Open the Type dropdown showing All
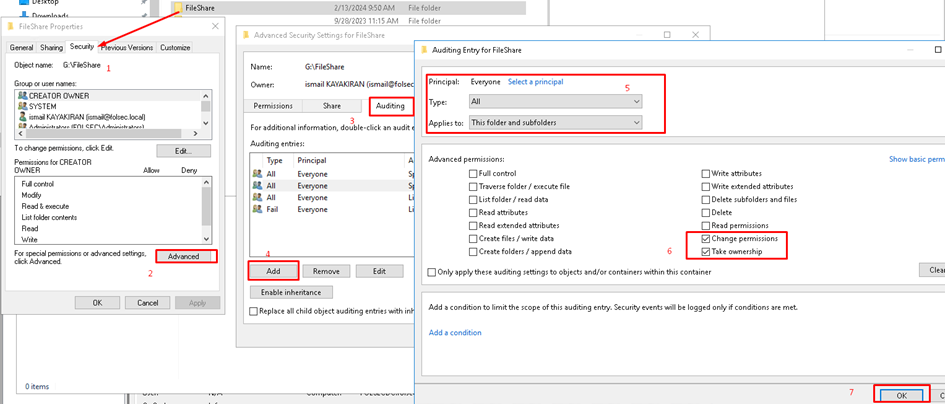 tap(556, 102)
